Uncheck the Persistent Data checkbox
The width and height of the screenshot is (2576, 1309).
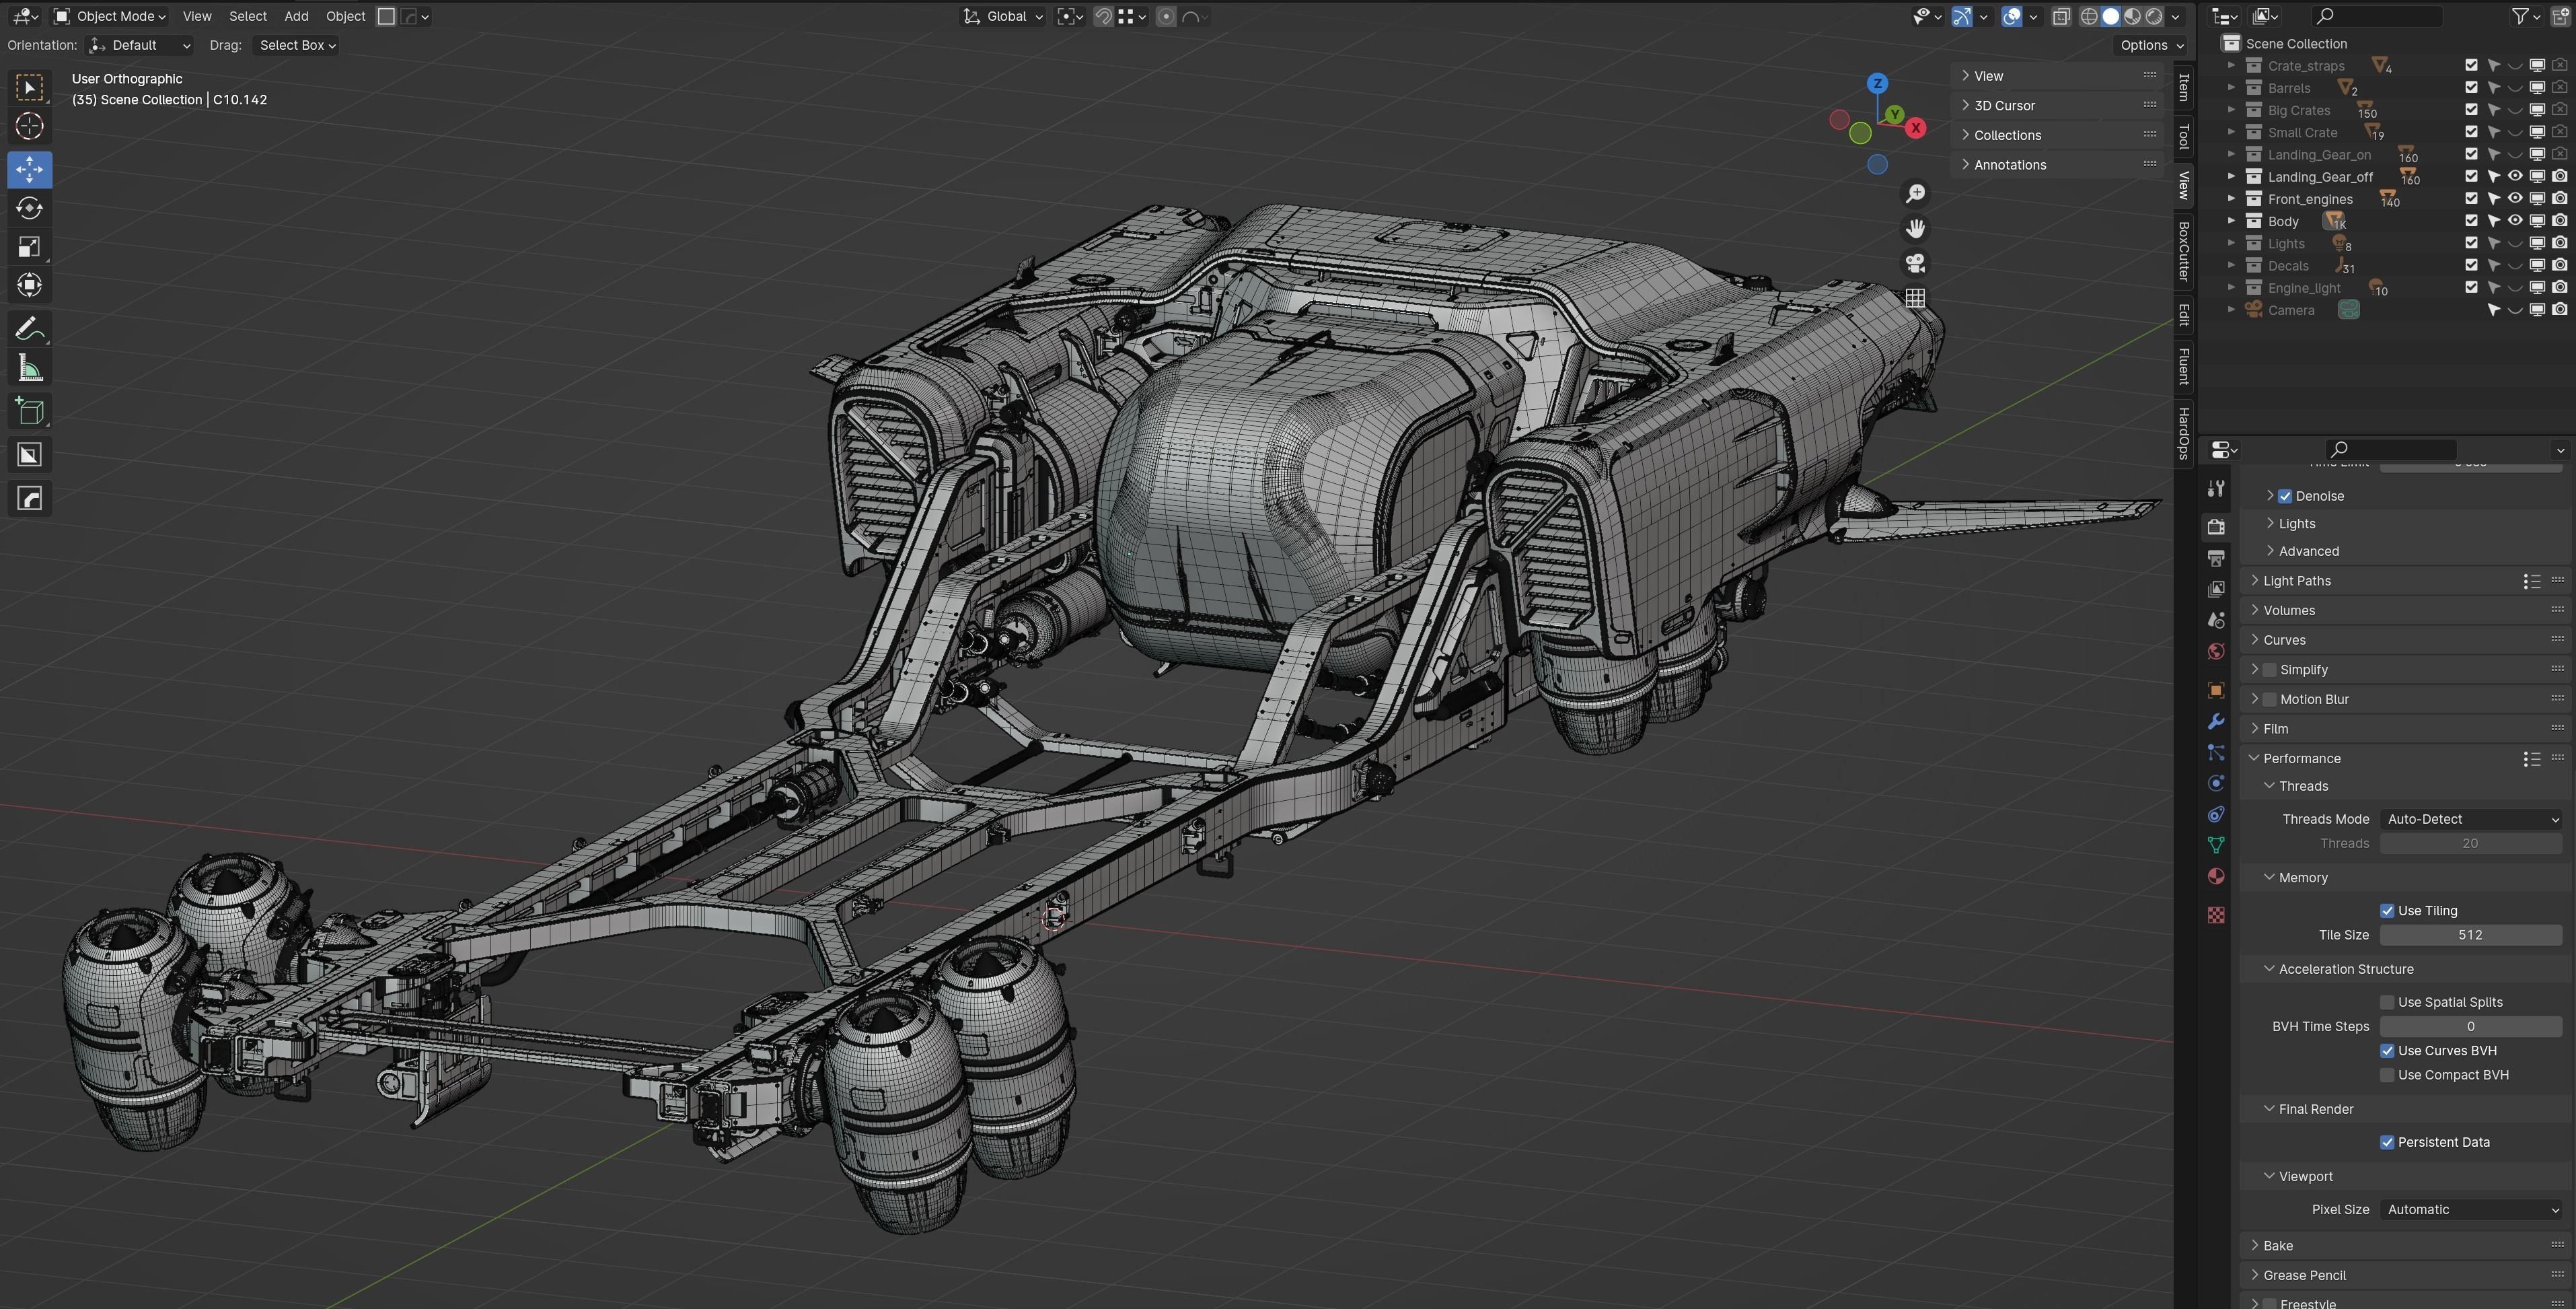tap(2387, 1142)
